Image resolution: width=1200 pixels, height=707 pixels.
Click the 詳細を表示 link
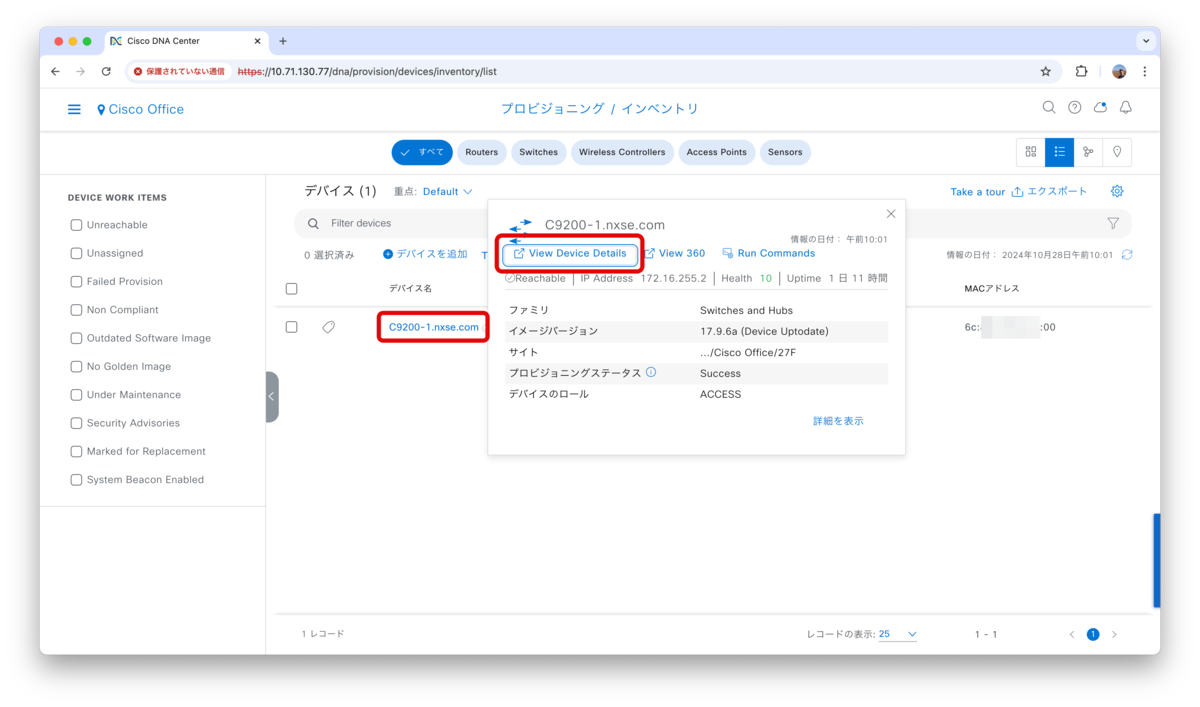pos(838,421)
